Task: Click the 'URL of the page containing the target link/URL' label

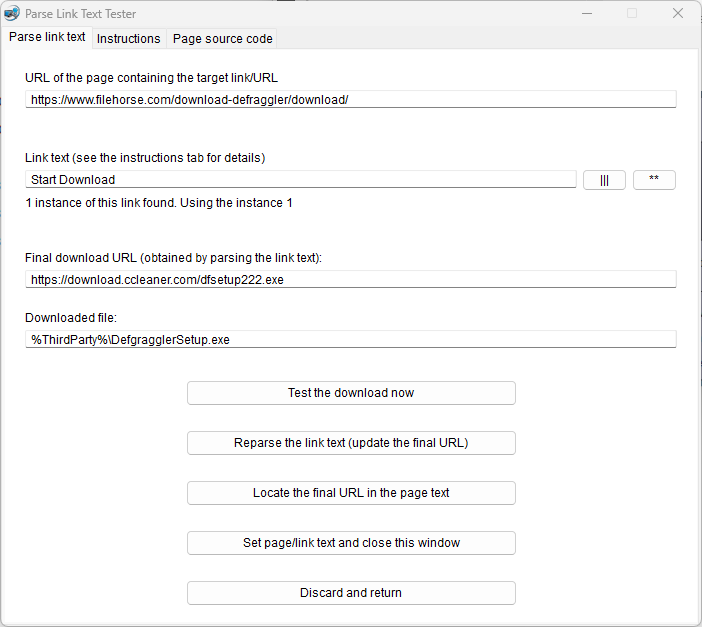Action: pyautogui.click(x=151, y=78)
